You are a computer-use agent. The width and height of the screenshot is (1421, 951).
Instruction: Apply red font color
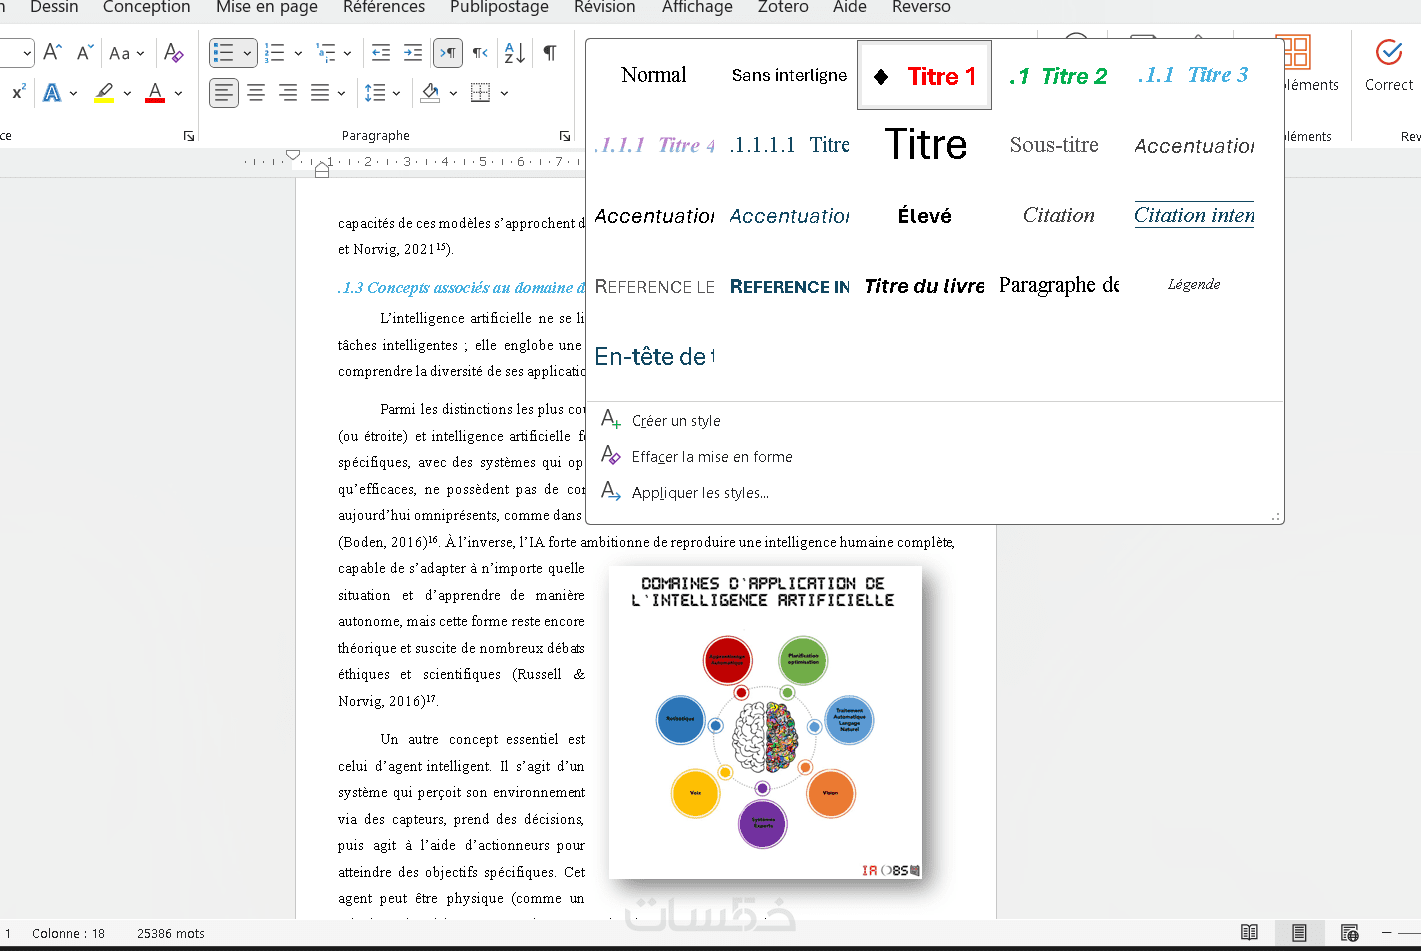pos(155,93)
